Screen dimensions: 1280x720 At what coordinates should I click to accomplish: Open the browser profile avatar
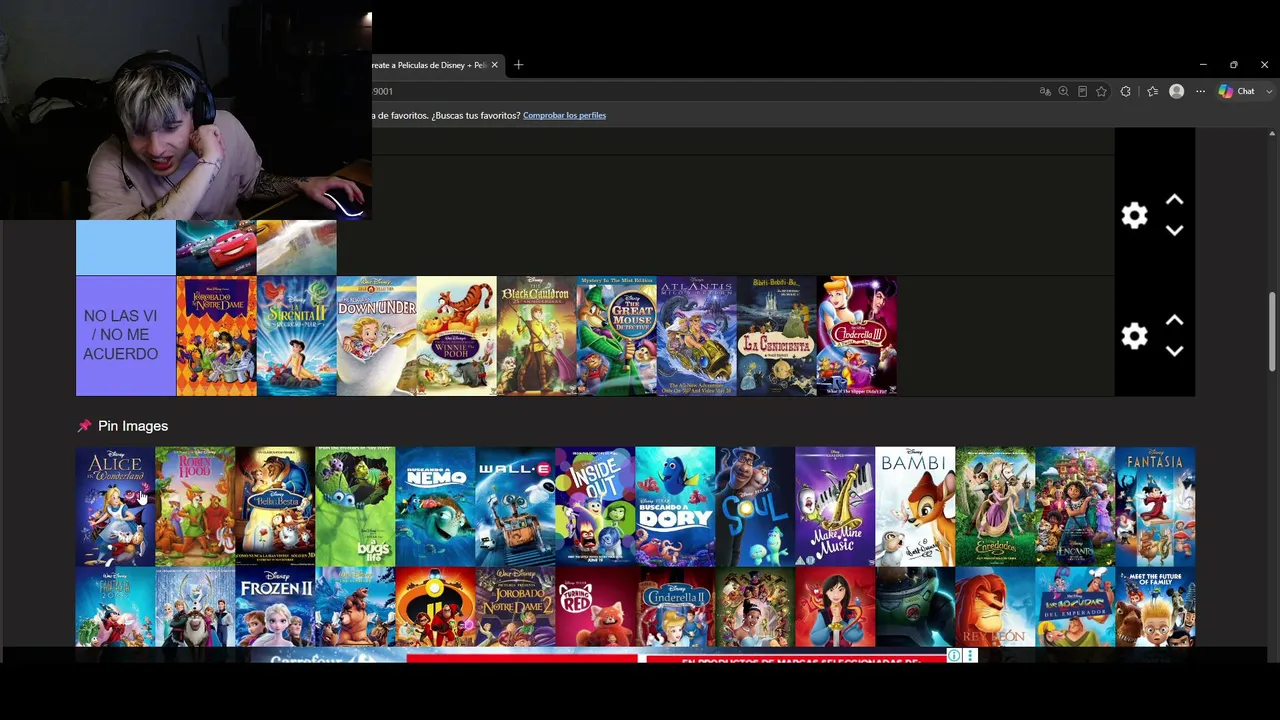pos(1177,91)
